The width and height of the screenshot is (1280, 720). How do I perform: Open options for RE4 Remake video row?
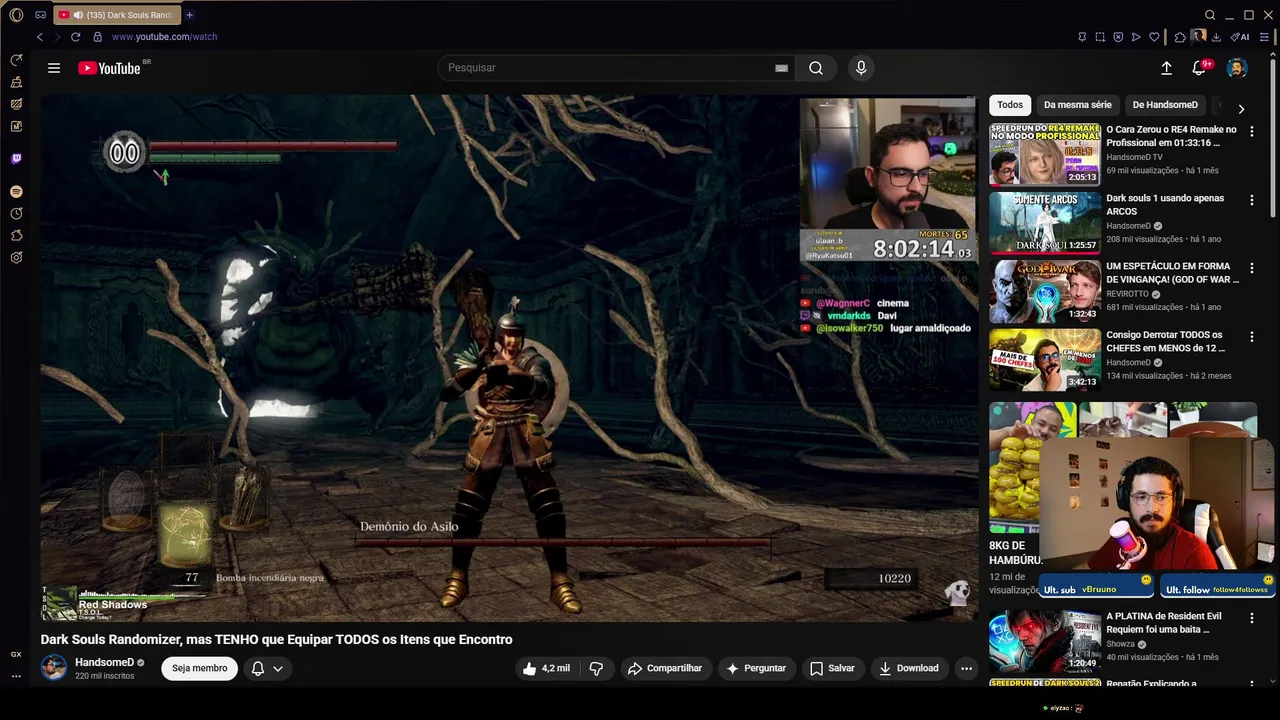(1251, 132)
